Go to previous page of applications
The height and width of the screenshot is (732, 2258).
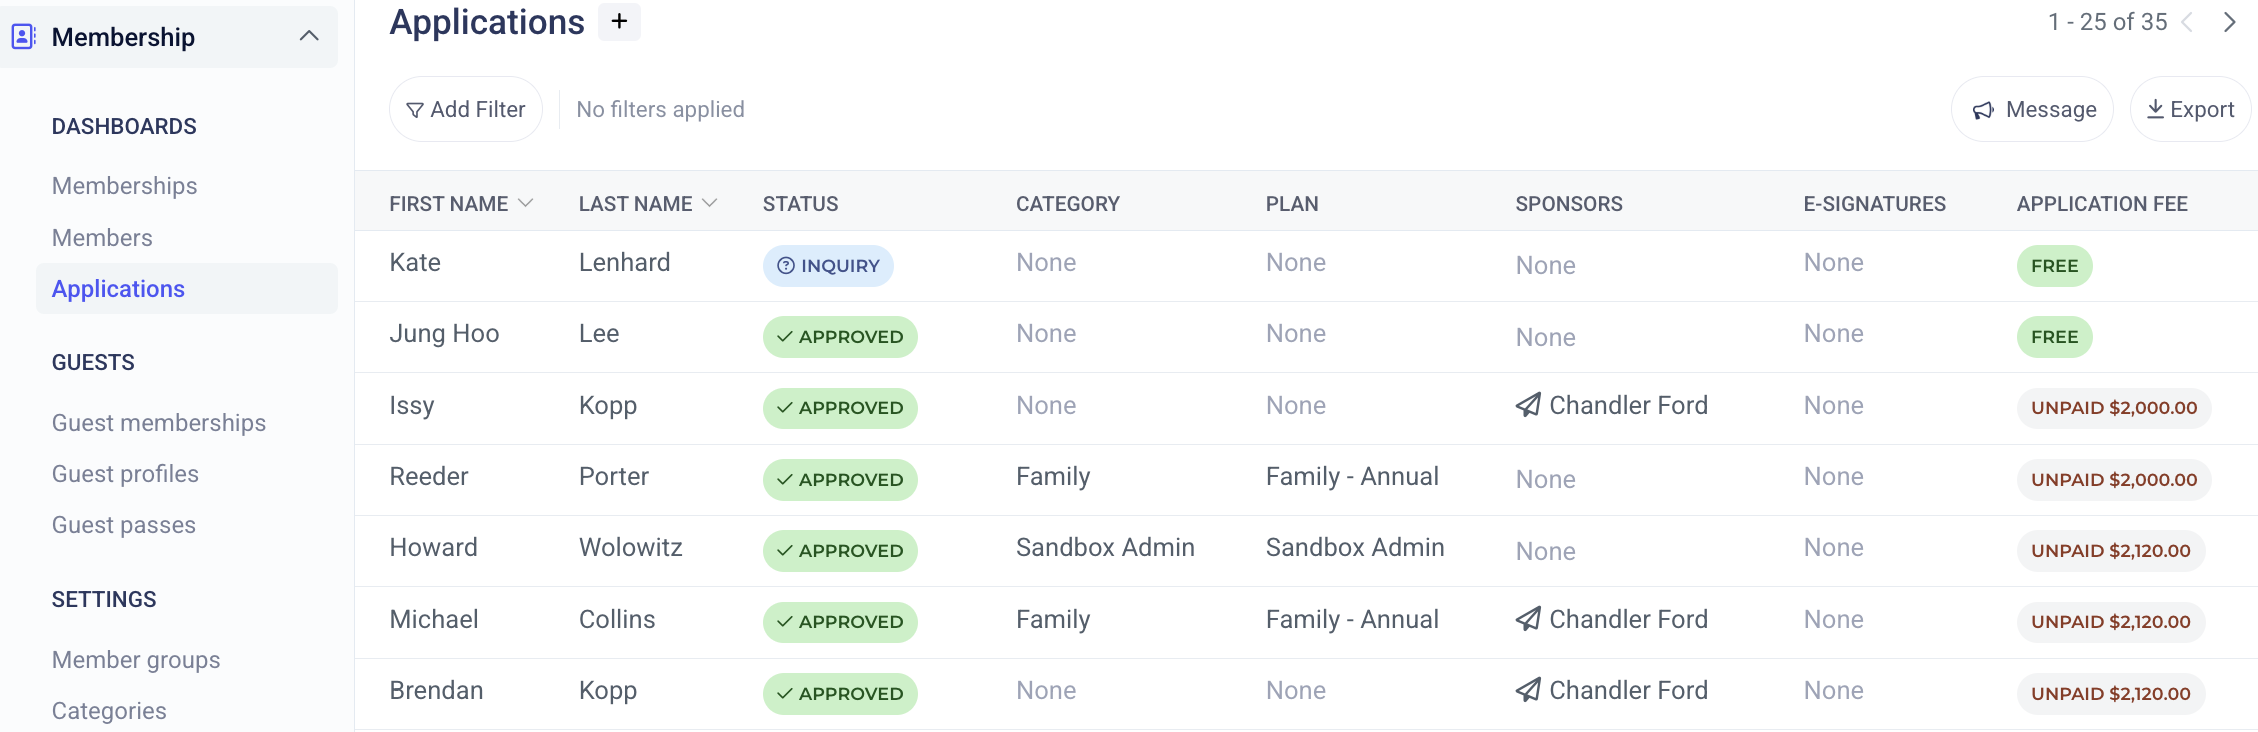coord(2187,22)
